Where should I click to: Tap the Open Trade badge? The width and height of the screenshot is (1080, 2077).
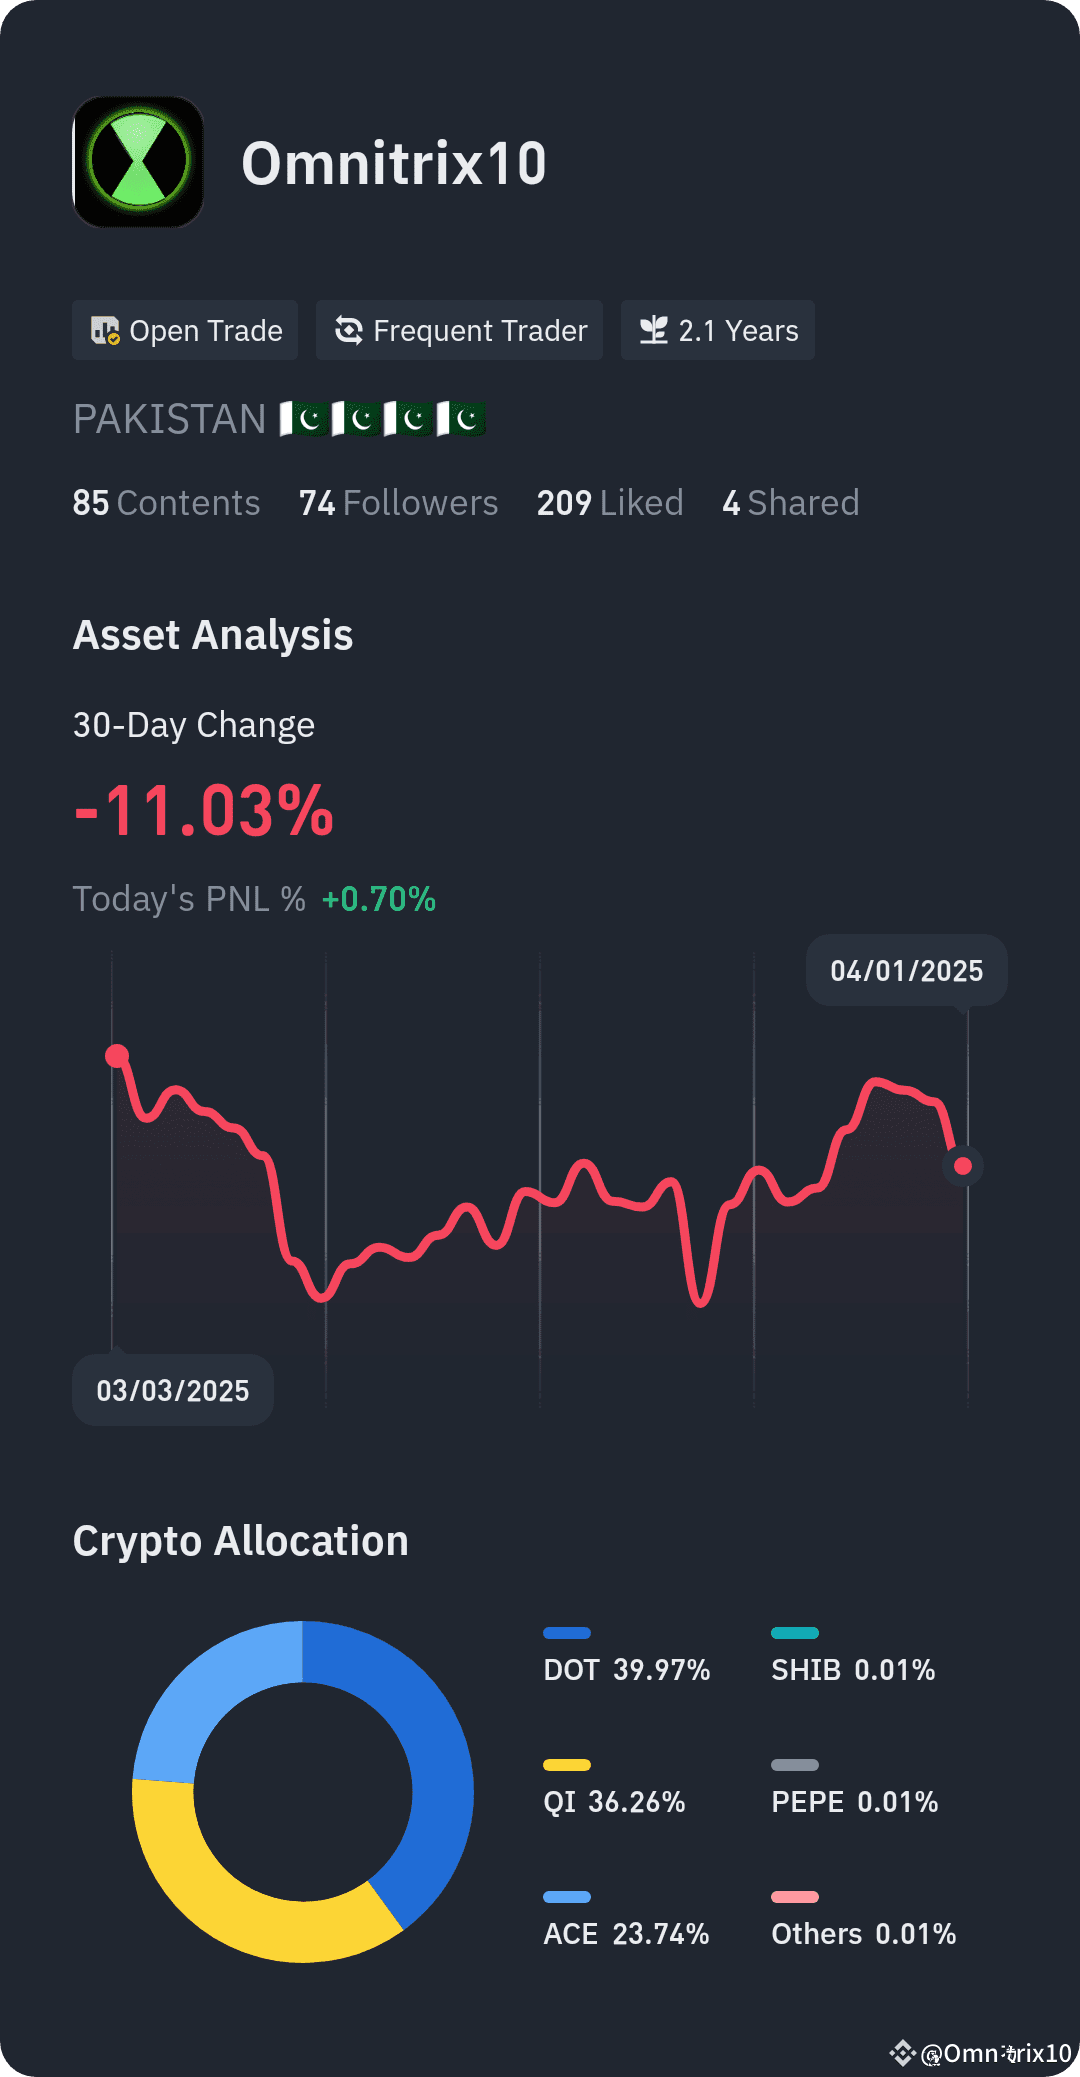pyautogui.click(x=185, y=330)
